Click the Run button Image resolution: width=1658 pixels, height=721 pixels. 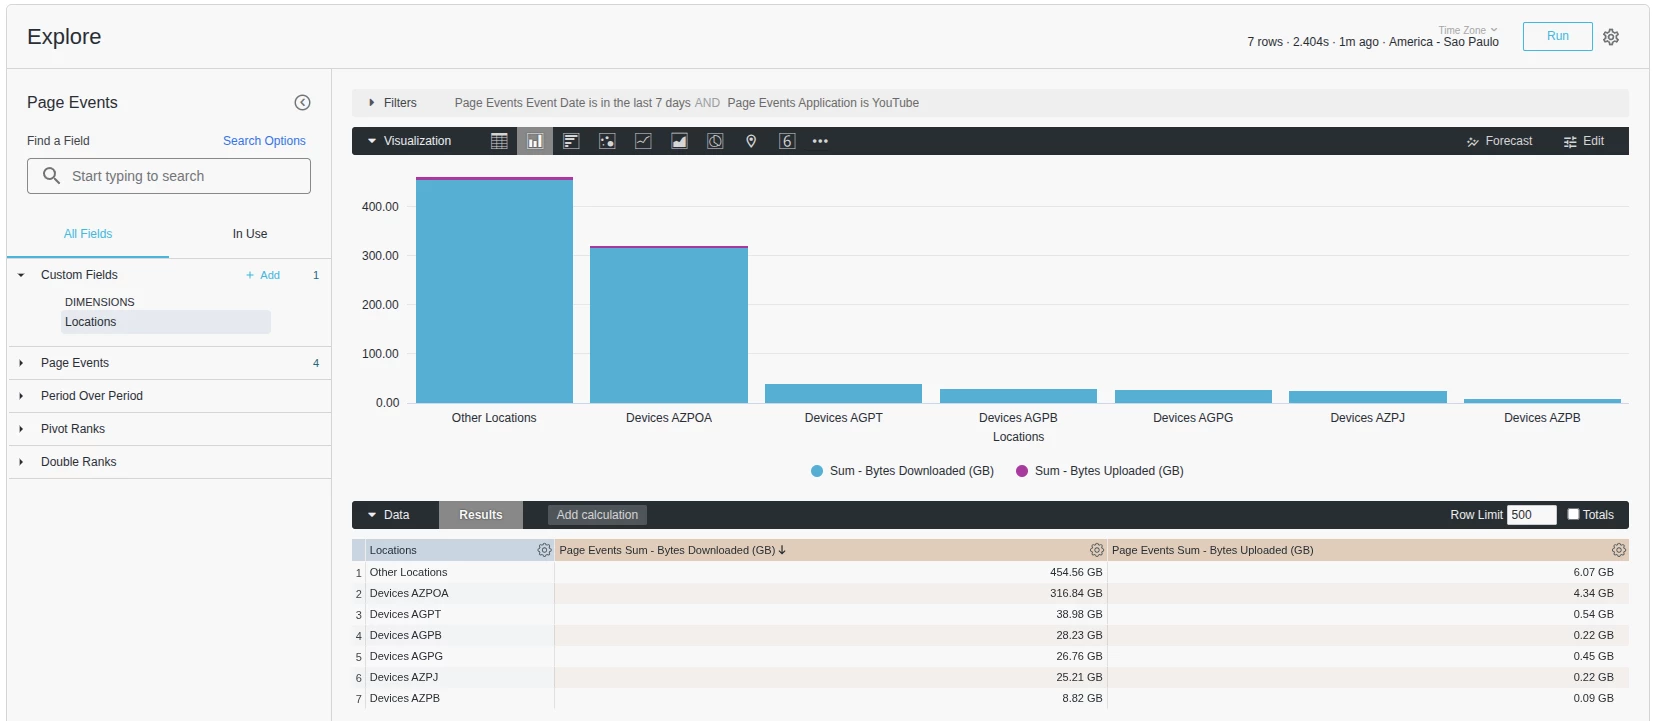click(x=1558, y=36)
